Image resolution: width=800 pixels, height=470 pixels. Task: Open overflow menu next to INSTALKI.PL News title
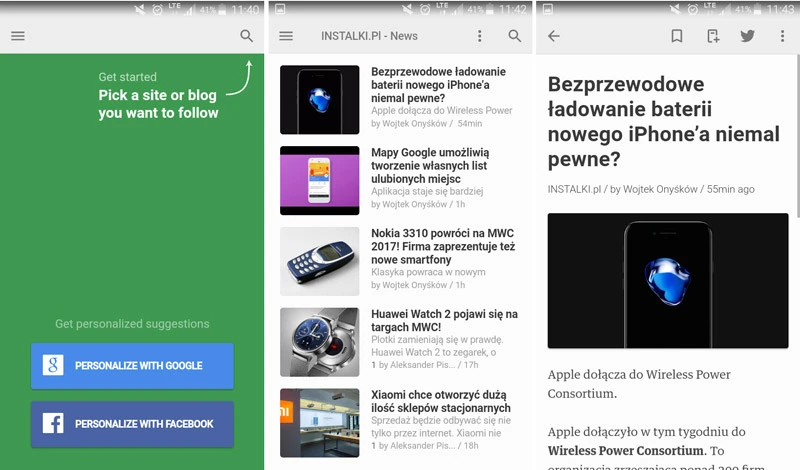point(479,36)
